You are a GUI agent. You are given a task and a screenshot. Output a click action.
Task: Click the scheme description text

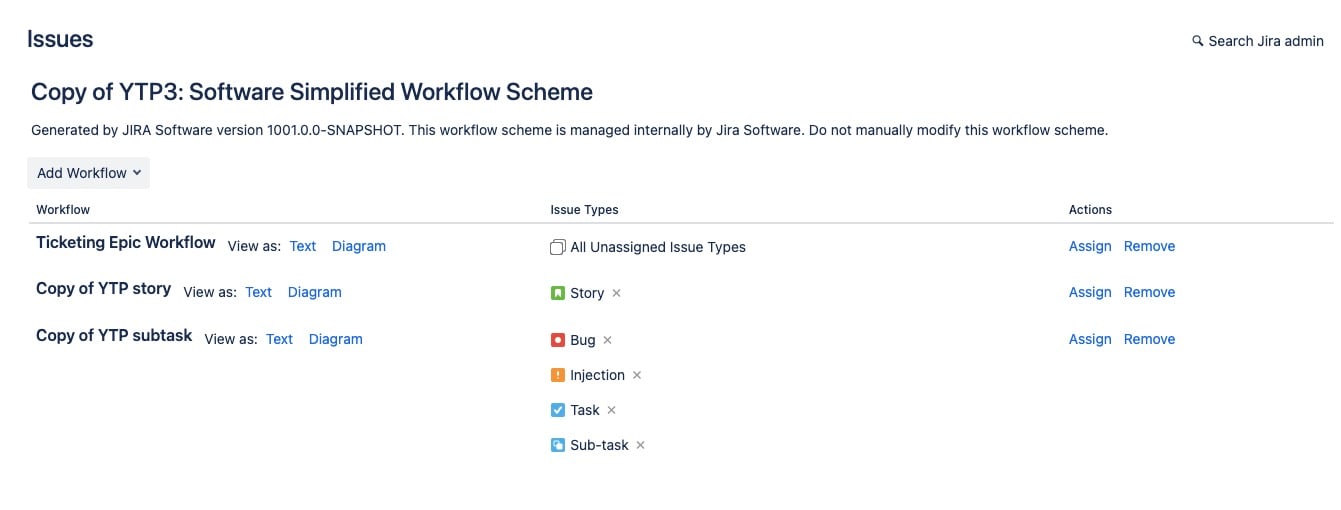[x=570, y=130]
